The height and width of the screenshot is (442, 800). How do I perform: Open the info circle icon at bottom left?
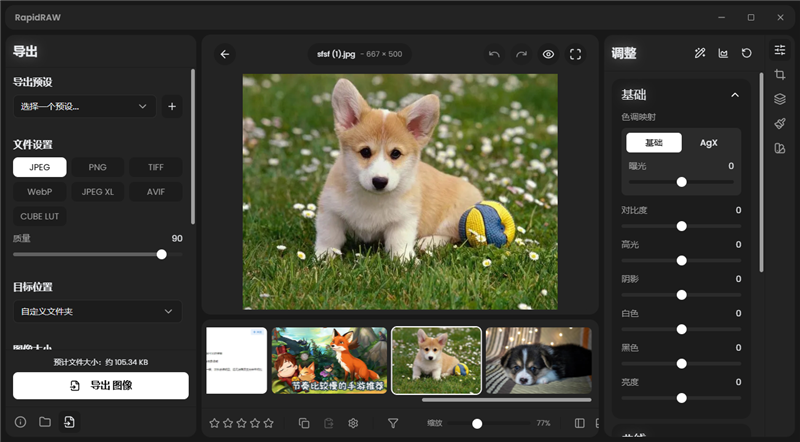pos(20,422)
